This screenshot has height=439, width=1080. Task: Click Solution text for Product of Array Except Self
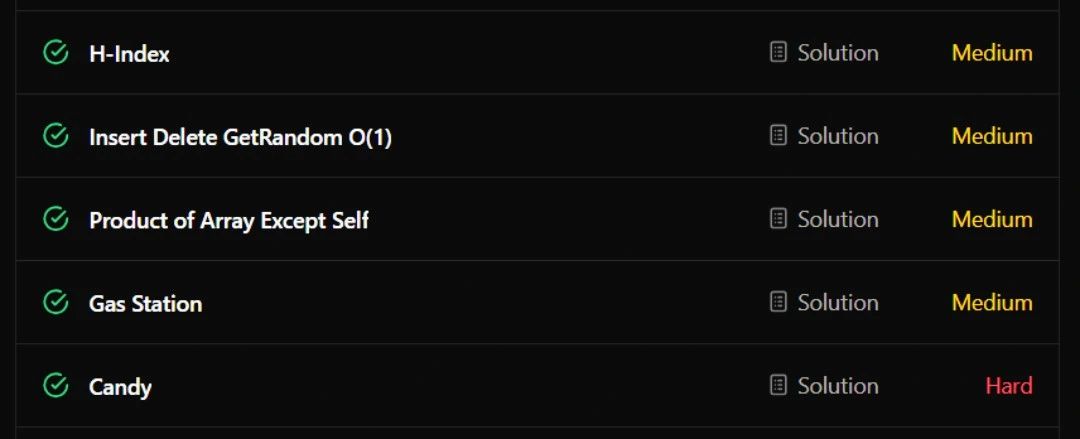(838, 220)
